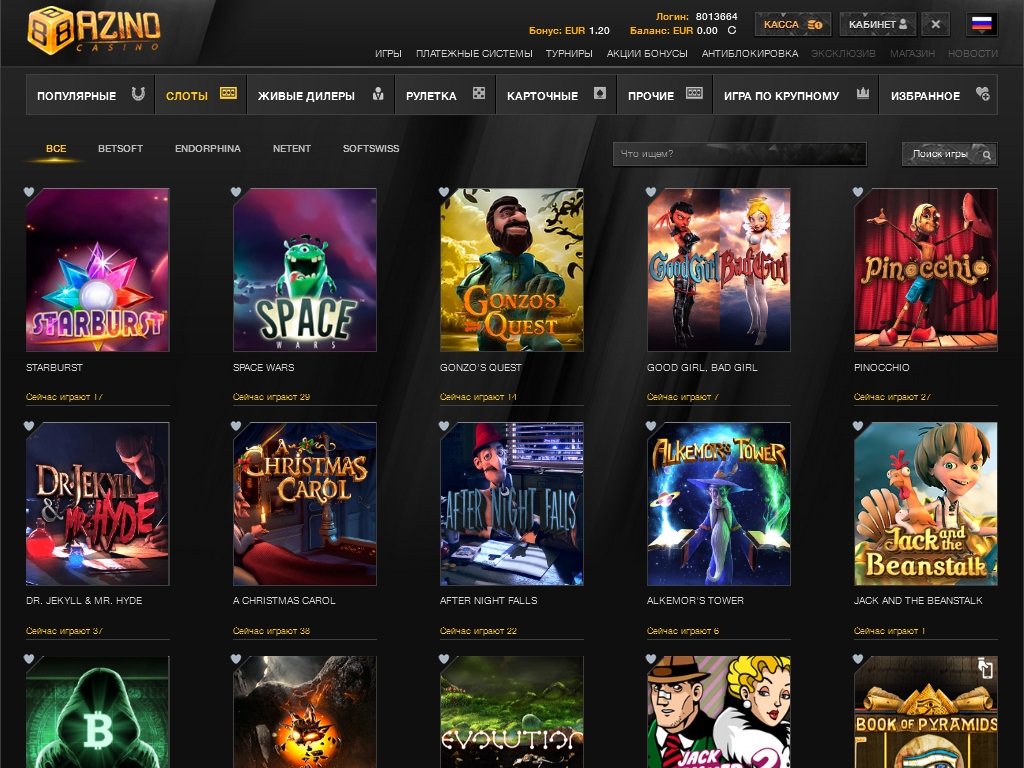Screen dimensions: 1024x768
Task: Add Pinocchio to favorites via heart
Action: point(858,192)
